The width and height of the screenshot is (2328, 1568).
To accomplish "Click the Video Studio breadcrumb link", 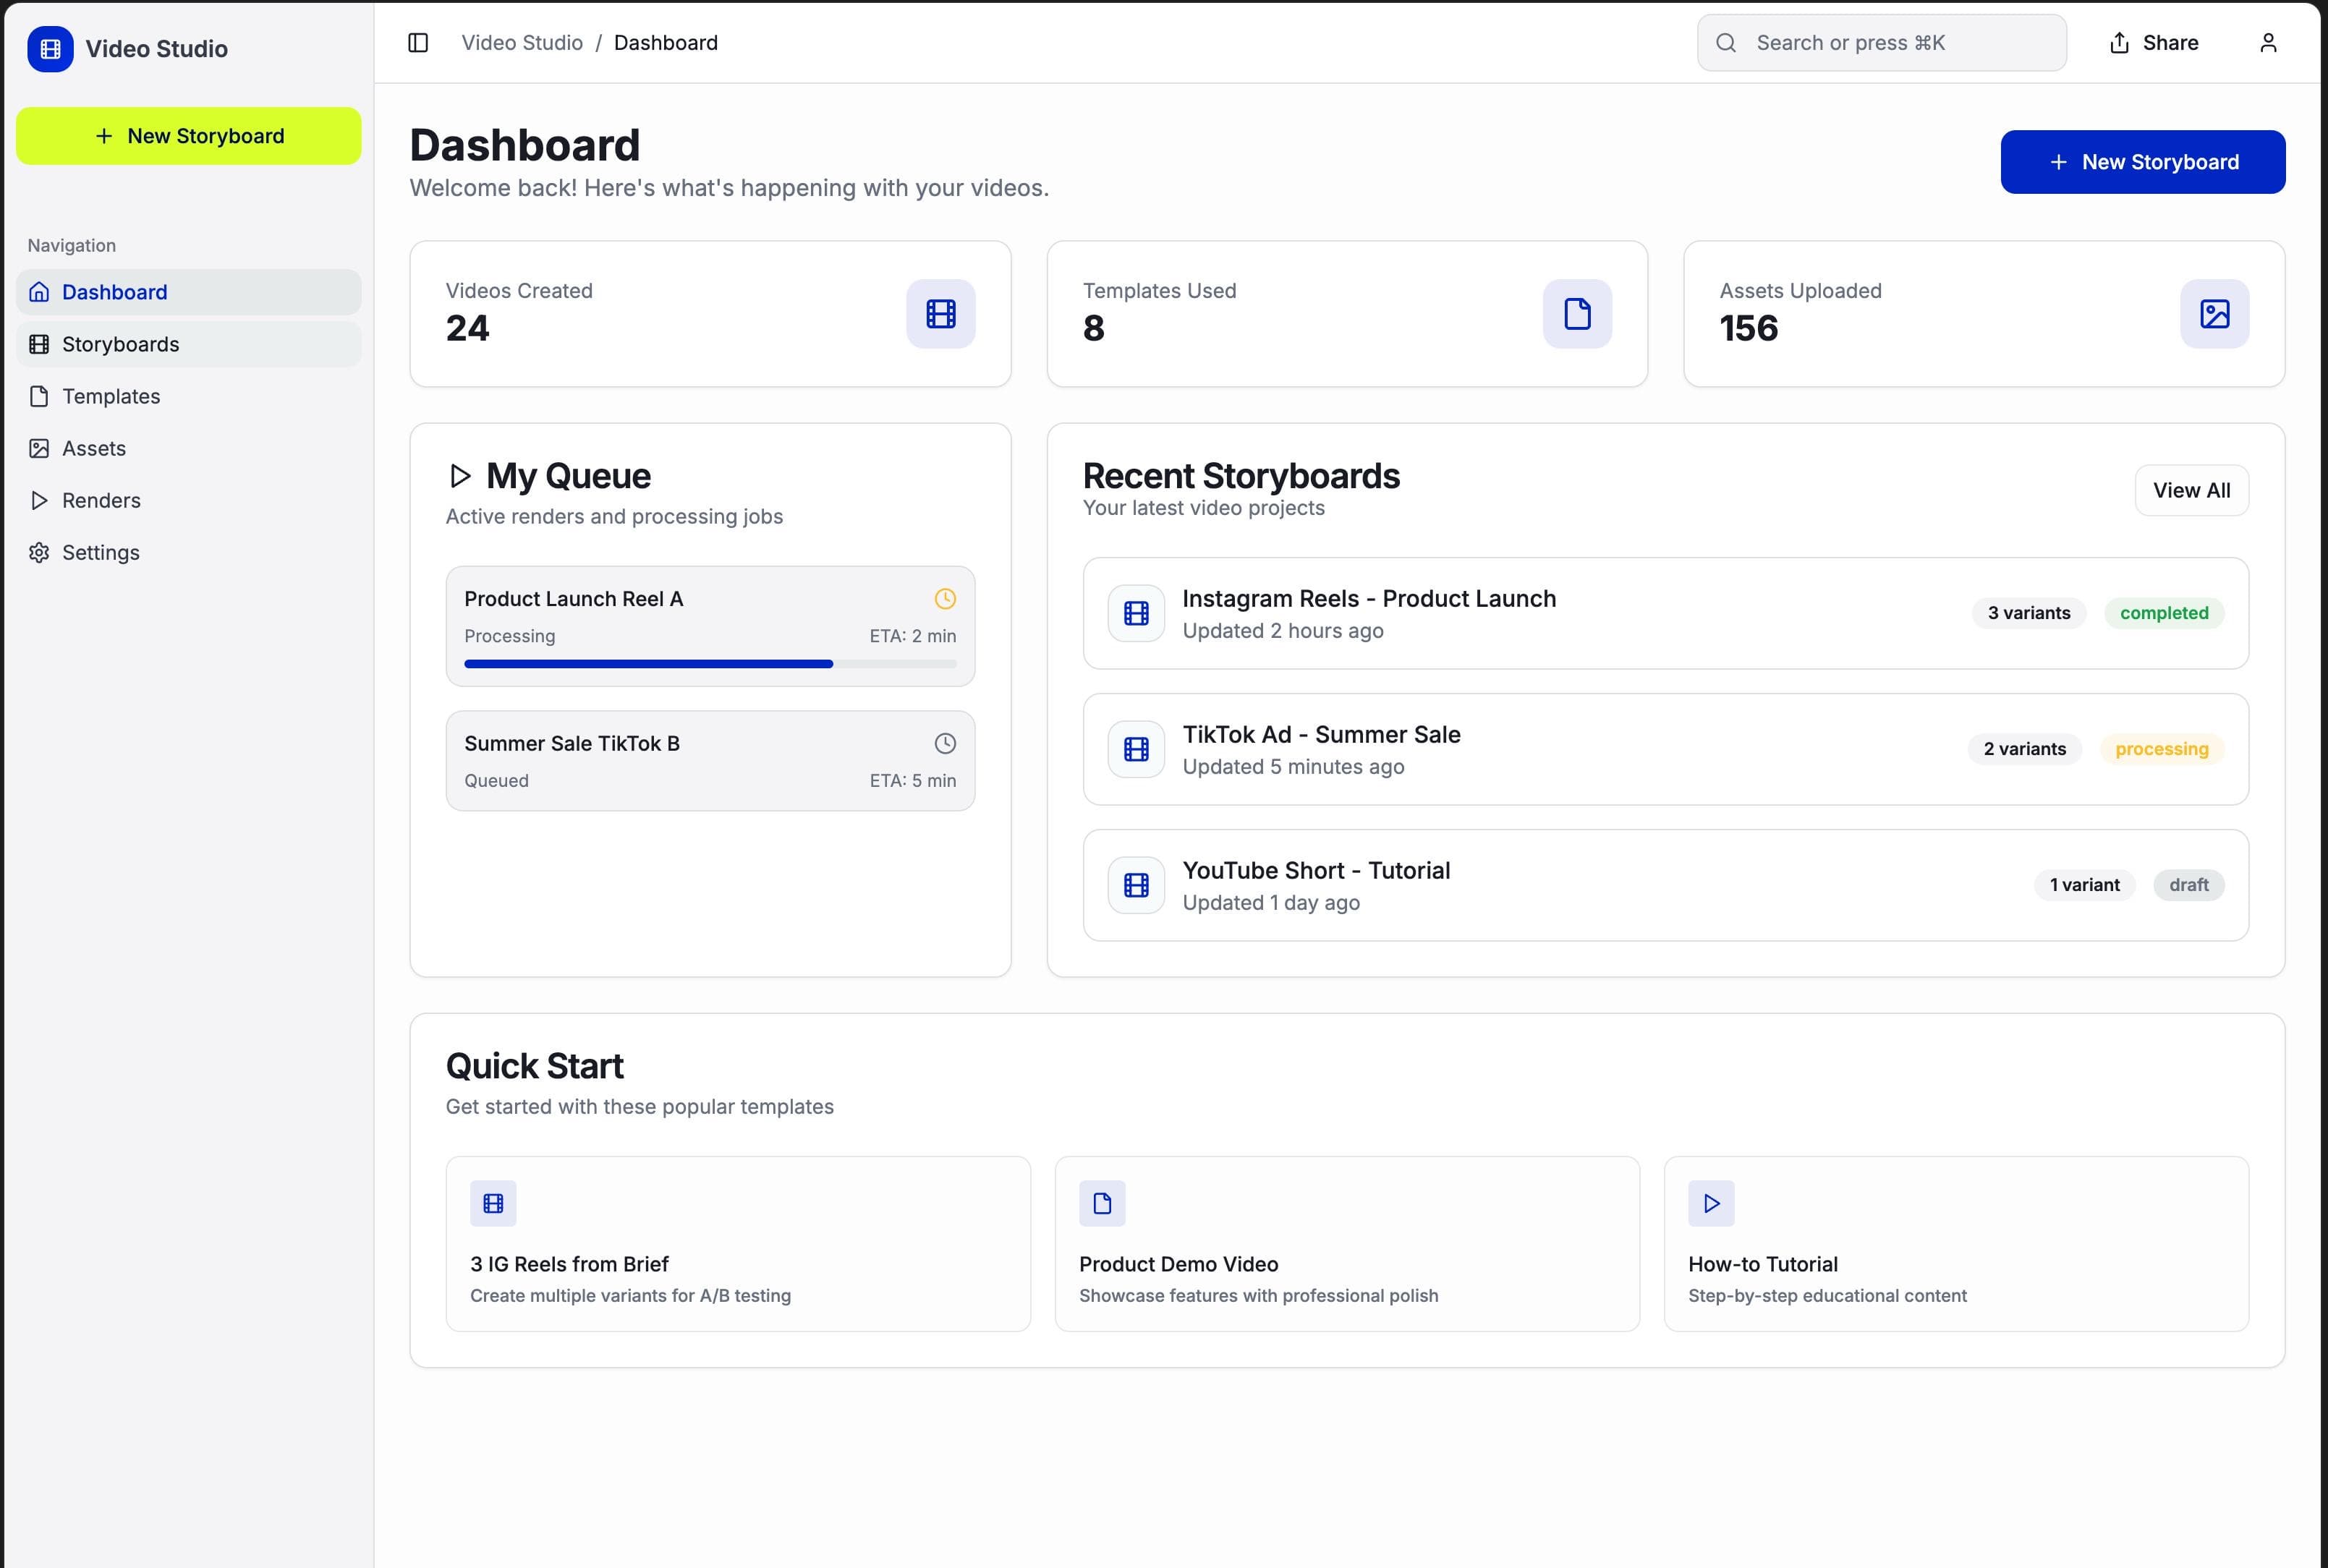I will click(x=522, y=43).
